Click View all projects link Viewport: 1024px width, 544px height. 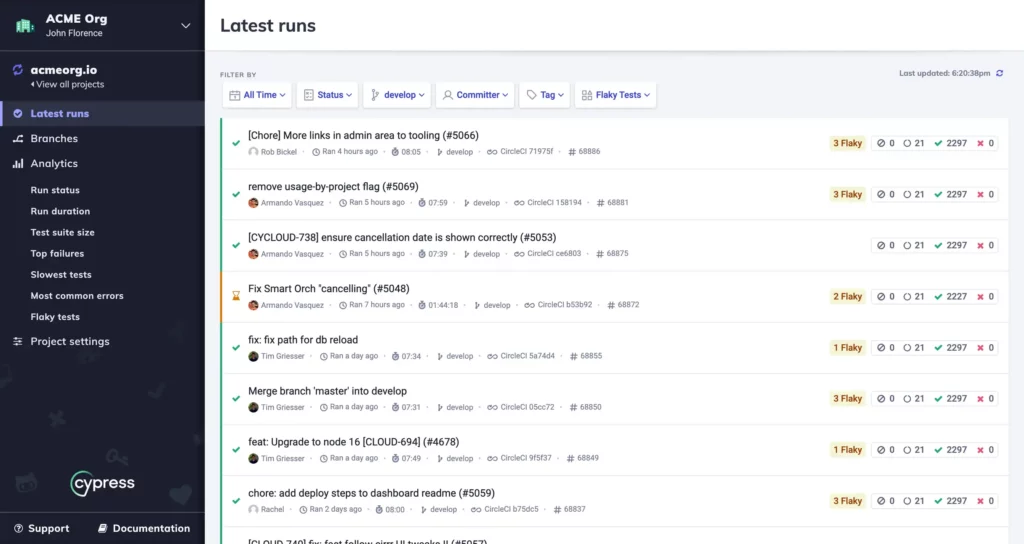[67, 84]
